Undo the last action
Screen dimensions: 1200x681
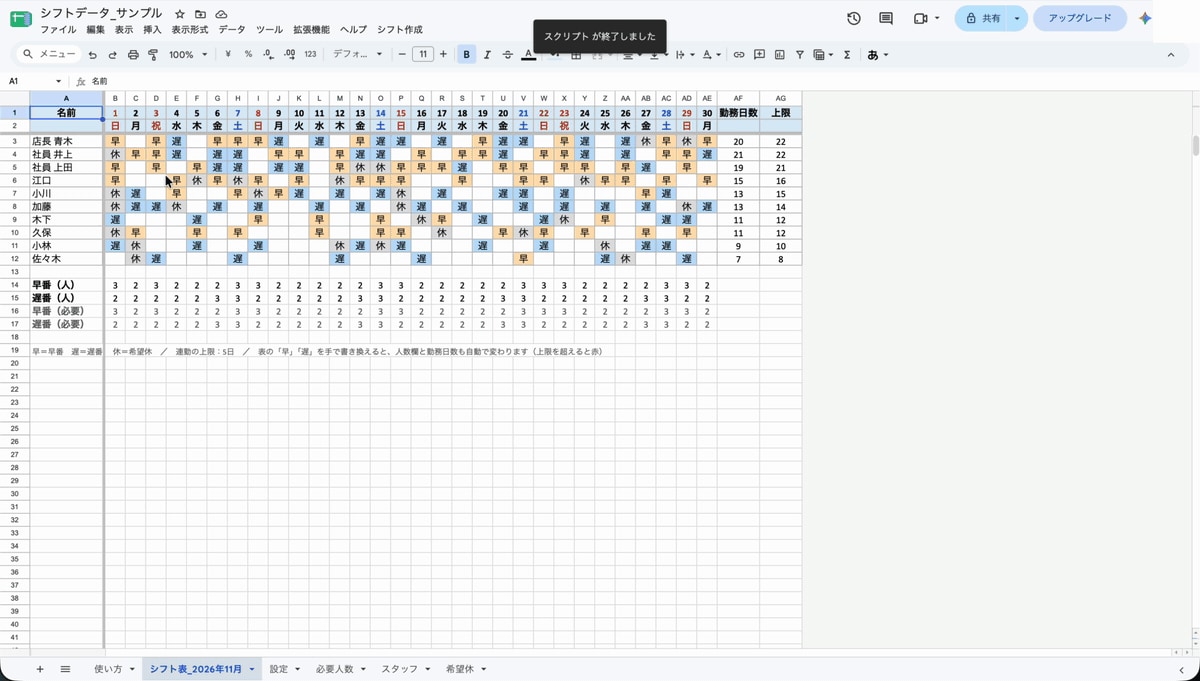93,55
